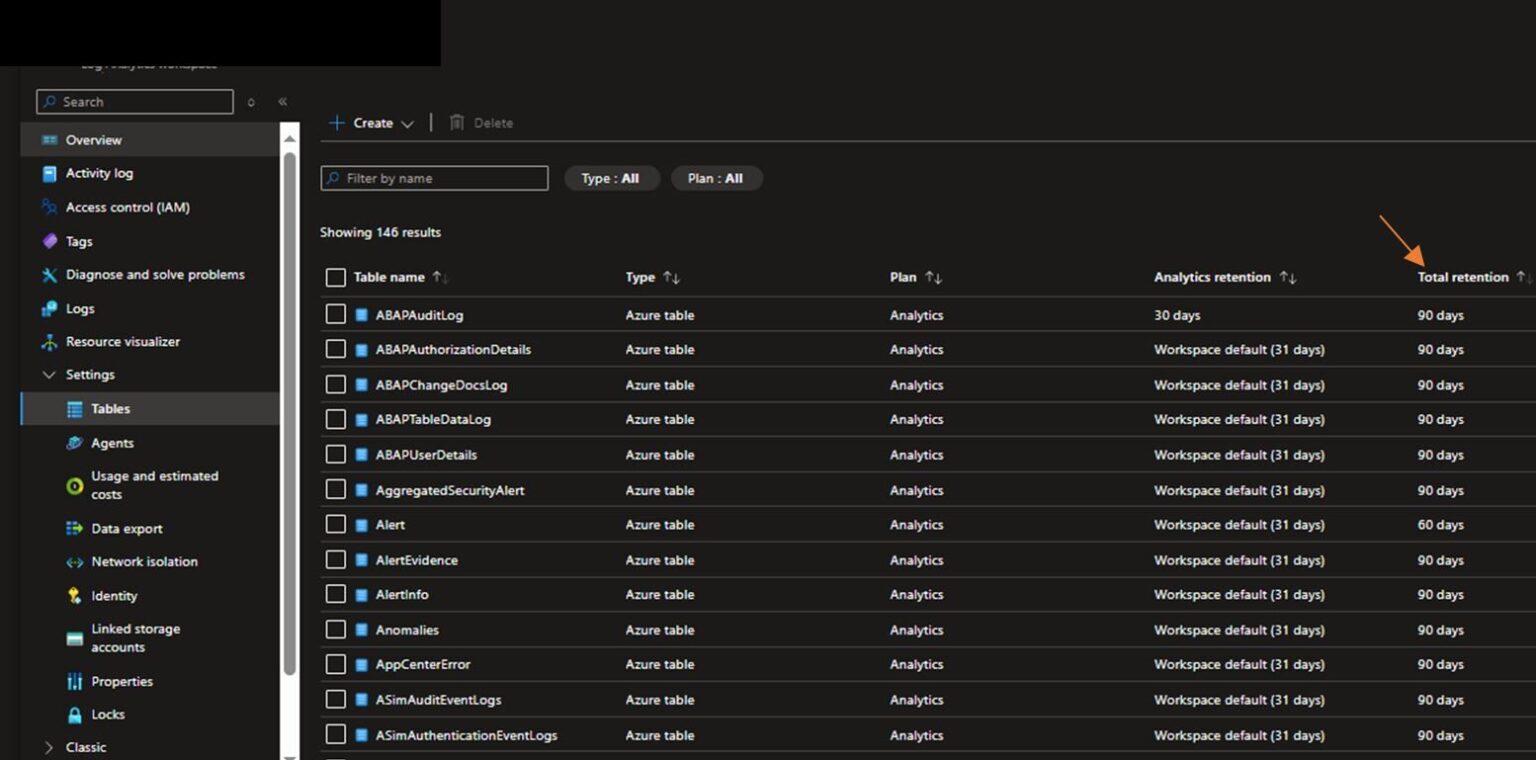Open the Type: All filter
Screen dimensions: 1536x760
tap(611, 177)
